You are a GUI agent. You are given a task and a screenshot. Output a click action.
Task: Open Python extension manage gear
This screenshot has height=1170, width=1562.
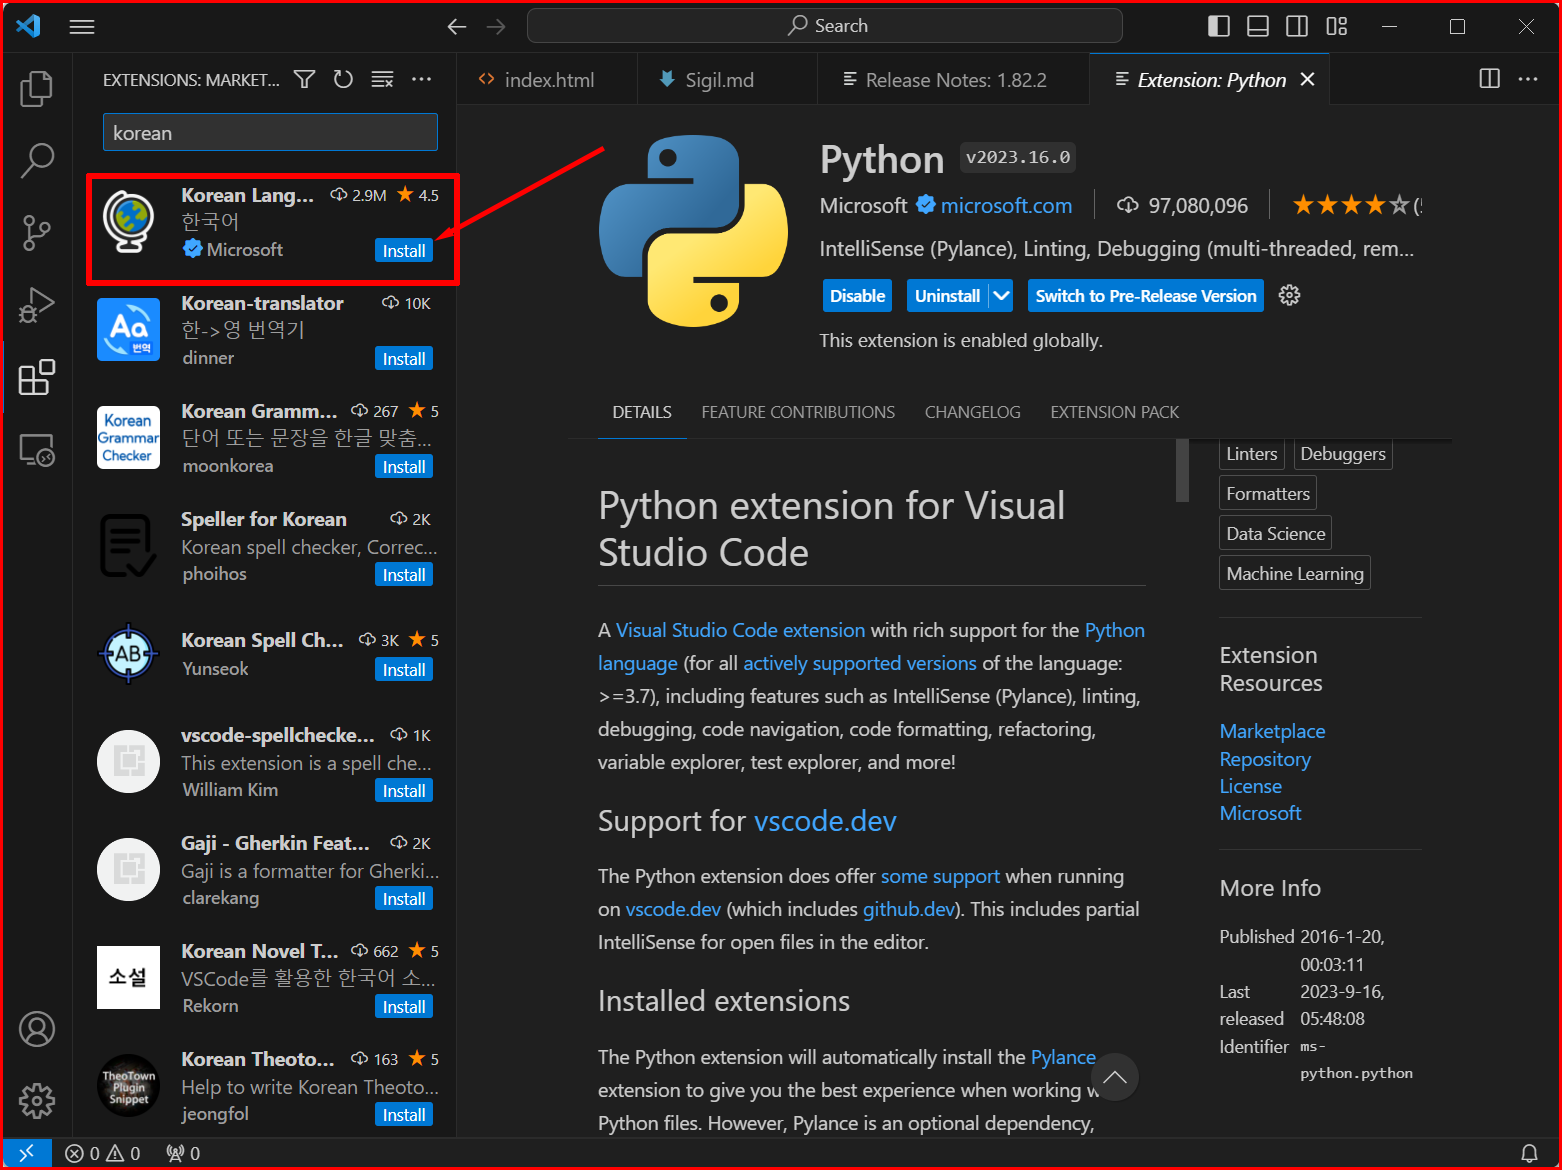tap(1290, 295)
